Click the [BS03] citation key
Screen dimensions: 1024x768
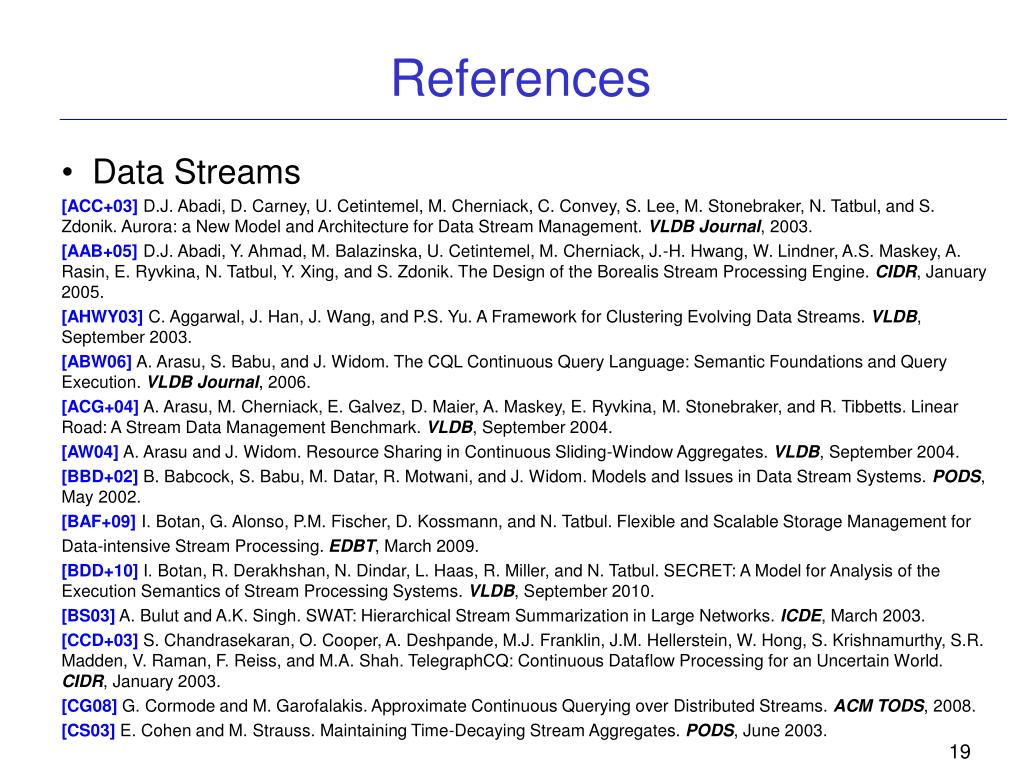88,616
